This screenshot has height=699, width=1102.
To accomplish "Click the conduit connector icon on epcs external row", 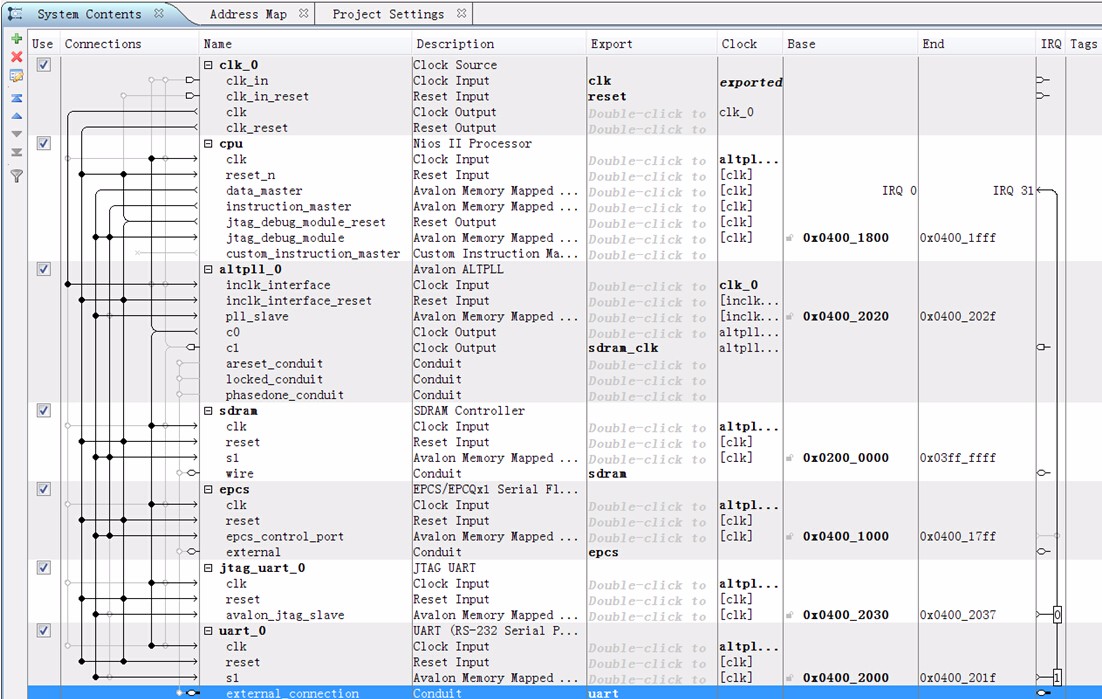I will point(192,552).
